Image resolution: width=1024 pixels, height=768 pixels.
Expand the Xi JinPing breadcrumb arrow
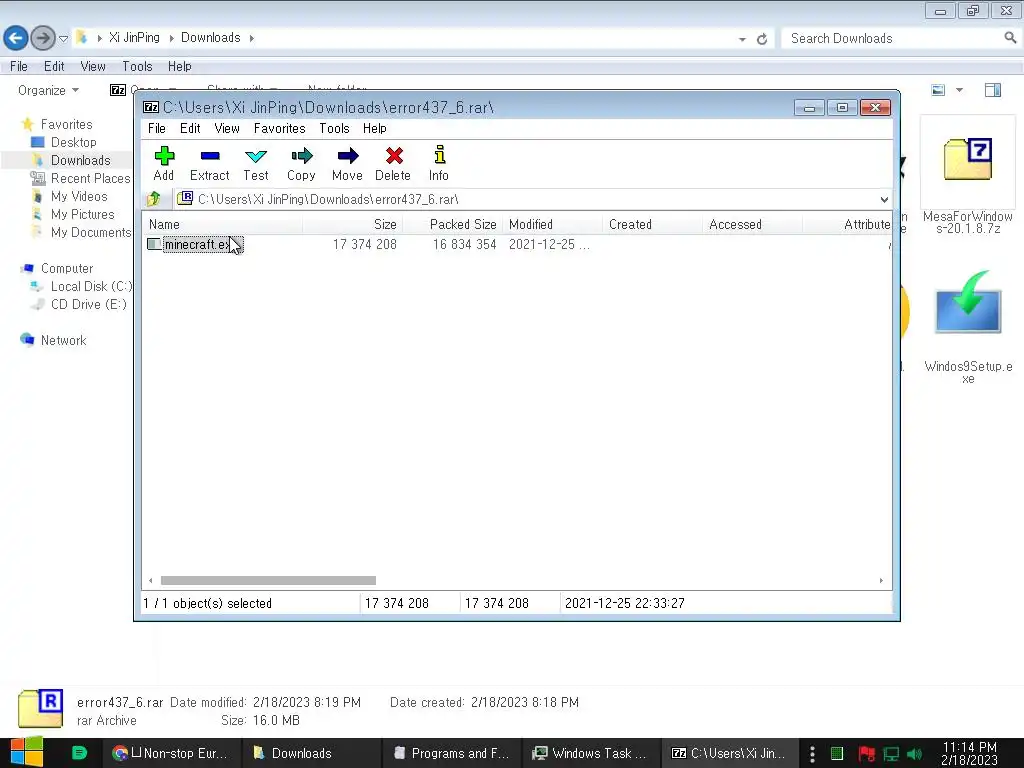[171, 38]
